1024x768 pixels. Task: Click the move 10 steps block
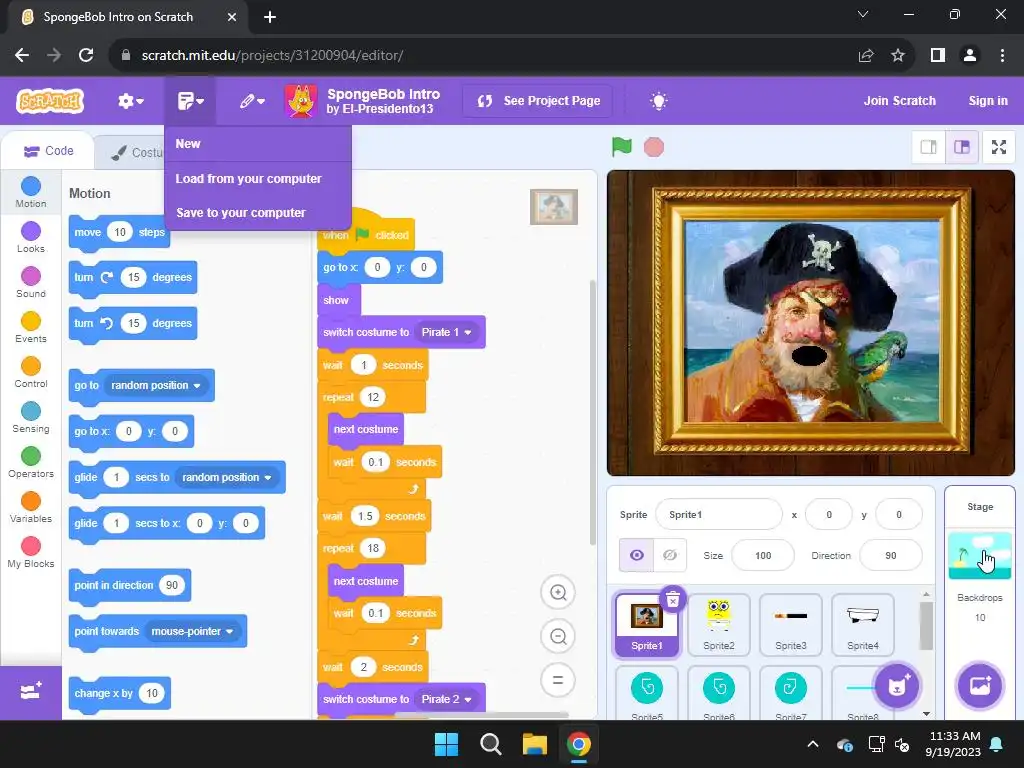119,232
